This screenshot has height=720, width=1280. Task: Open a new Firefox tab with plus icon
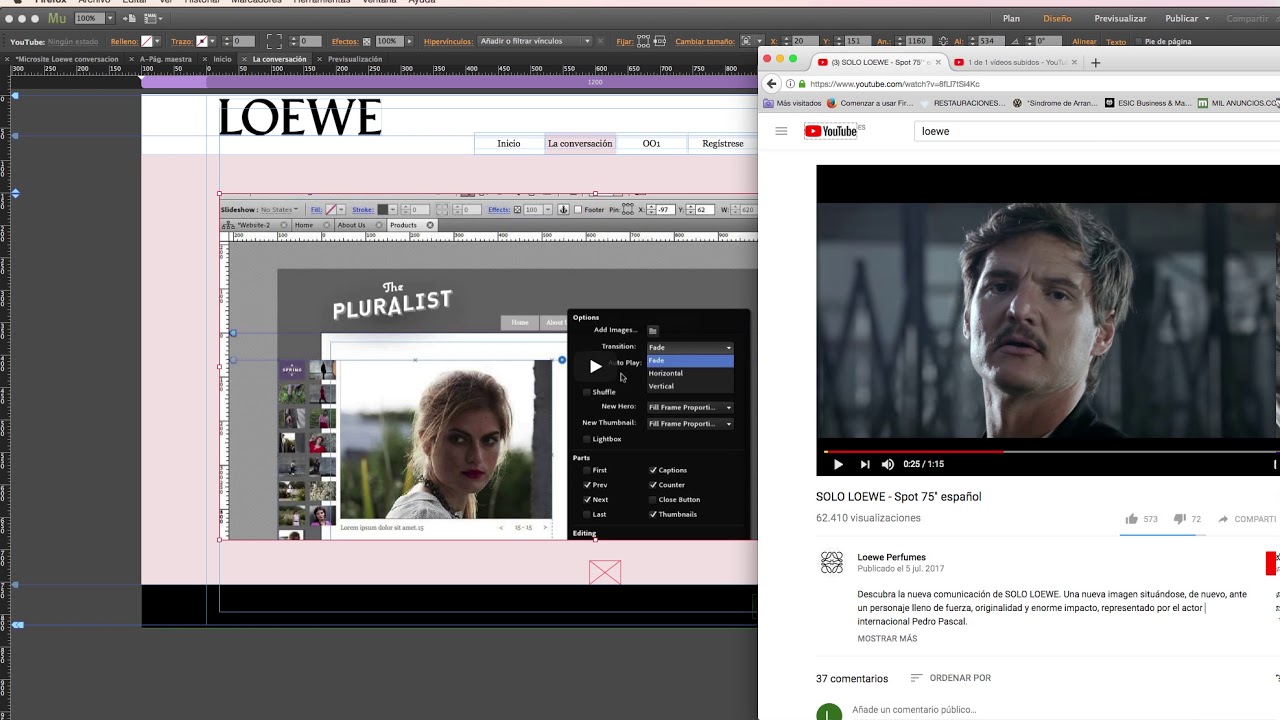point(1095,62)
